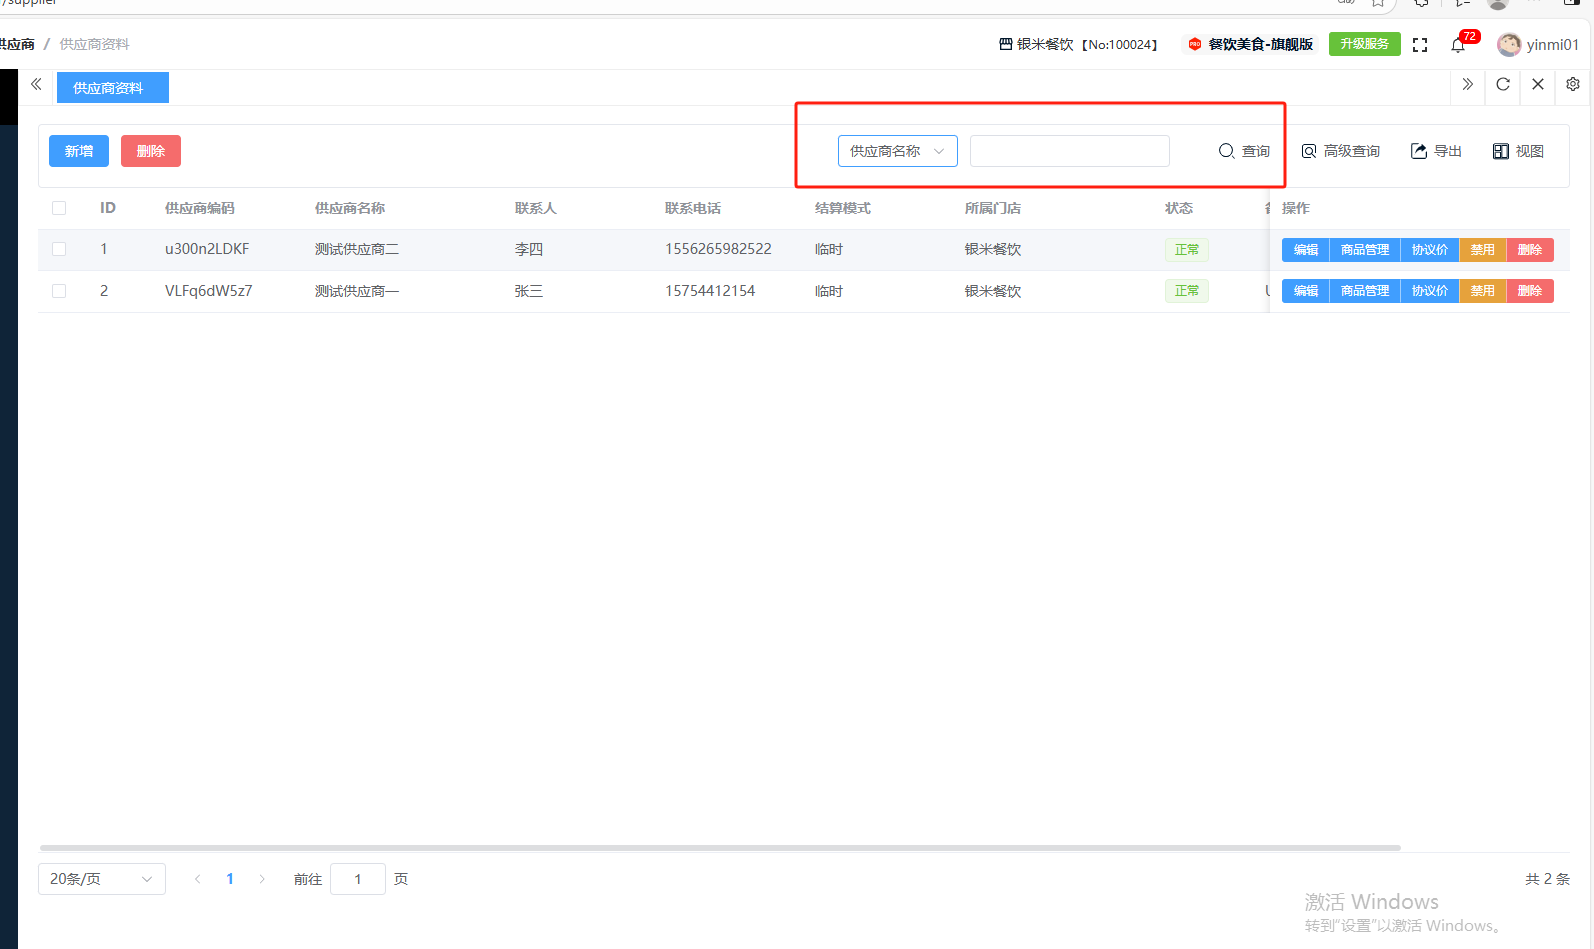Click the double-right arrow tab scroll icon
The height and width of the screenshot is (949, 1594).
click(x=1467, y=85)
